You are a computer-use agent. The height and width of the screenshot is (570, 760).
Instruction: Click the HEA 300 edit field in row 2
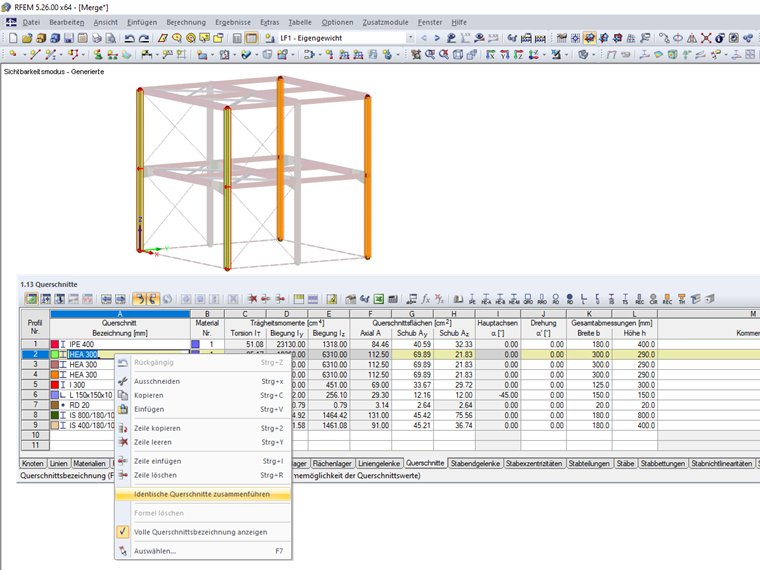click(x=128, y=354)
